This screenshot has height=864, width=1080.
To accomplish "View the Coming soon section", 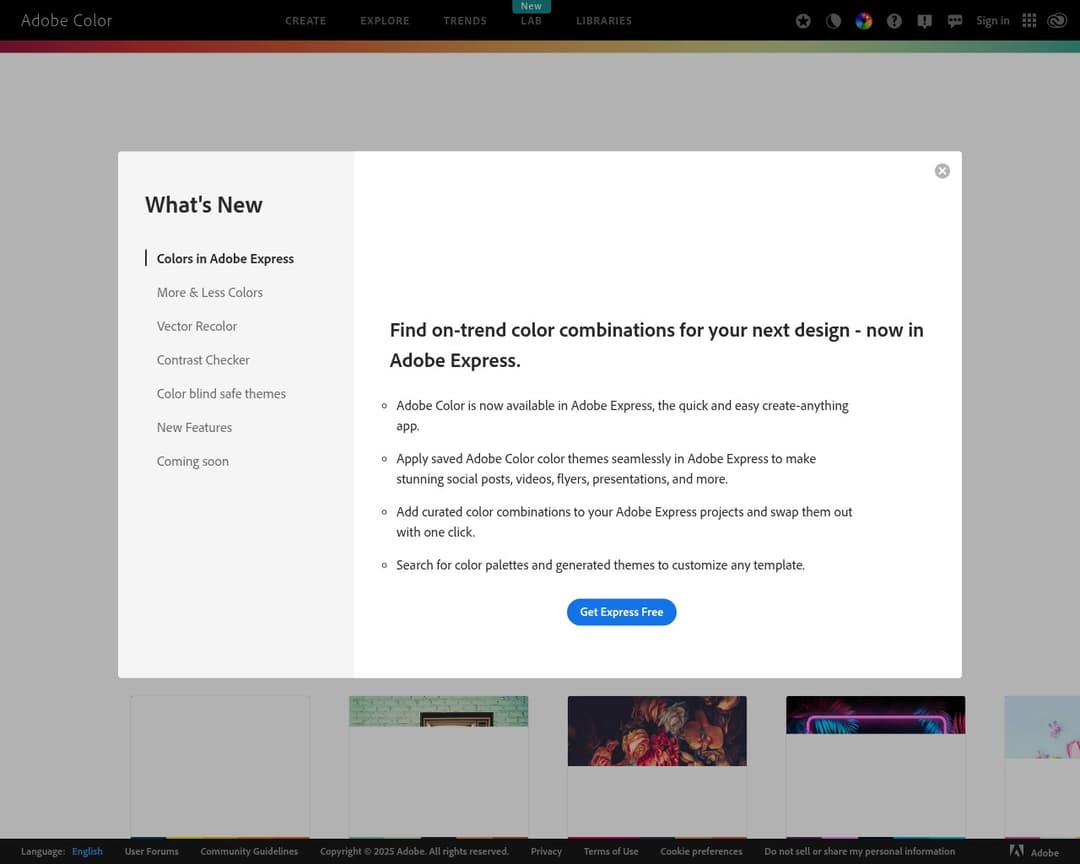I will [x=192, y=461].
